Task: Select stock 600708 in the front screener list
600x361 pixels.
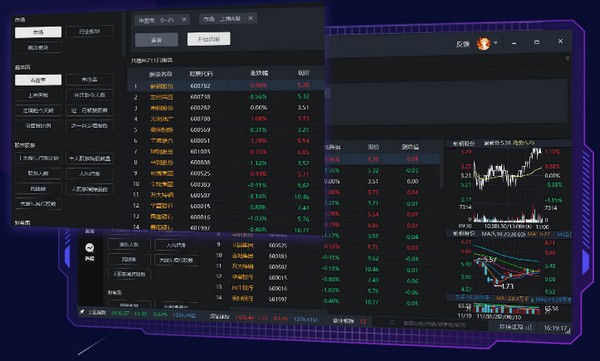Action: coord(226,119)
